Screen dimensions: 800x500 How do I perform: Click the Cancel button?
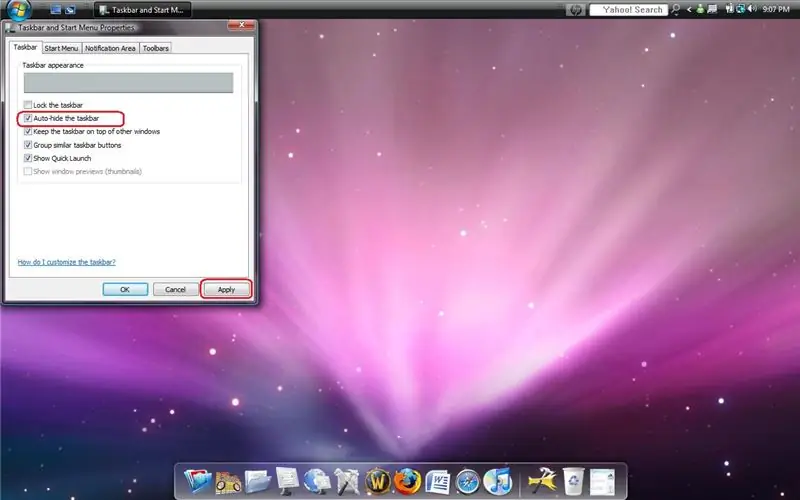(176, 289)
